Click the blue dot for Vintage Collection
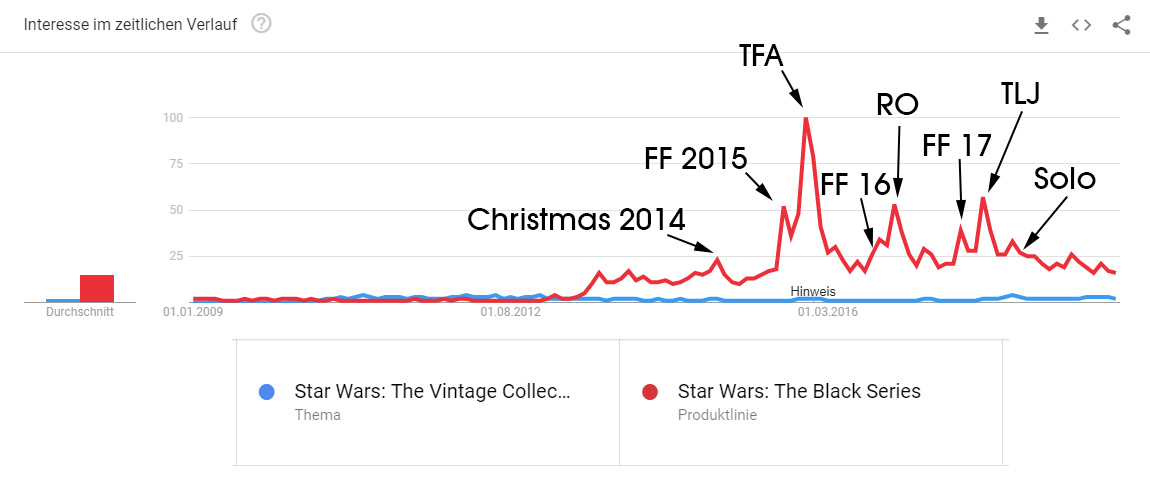 click(x=265, y=392)
